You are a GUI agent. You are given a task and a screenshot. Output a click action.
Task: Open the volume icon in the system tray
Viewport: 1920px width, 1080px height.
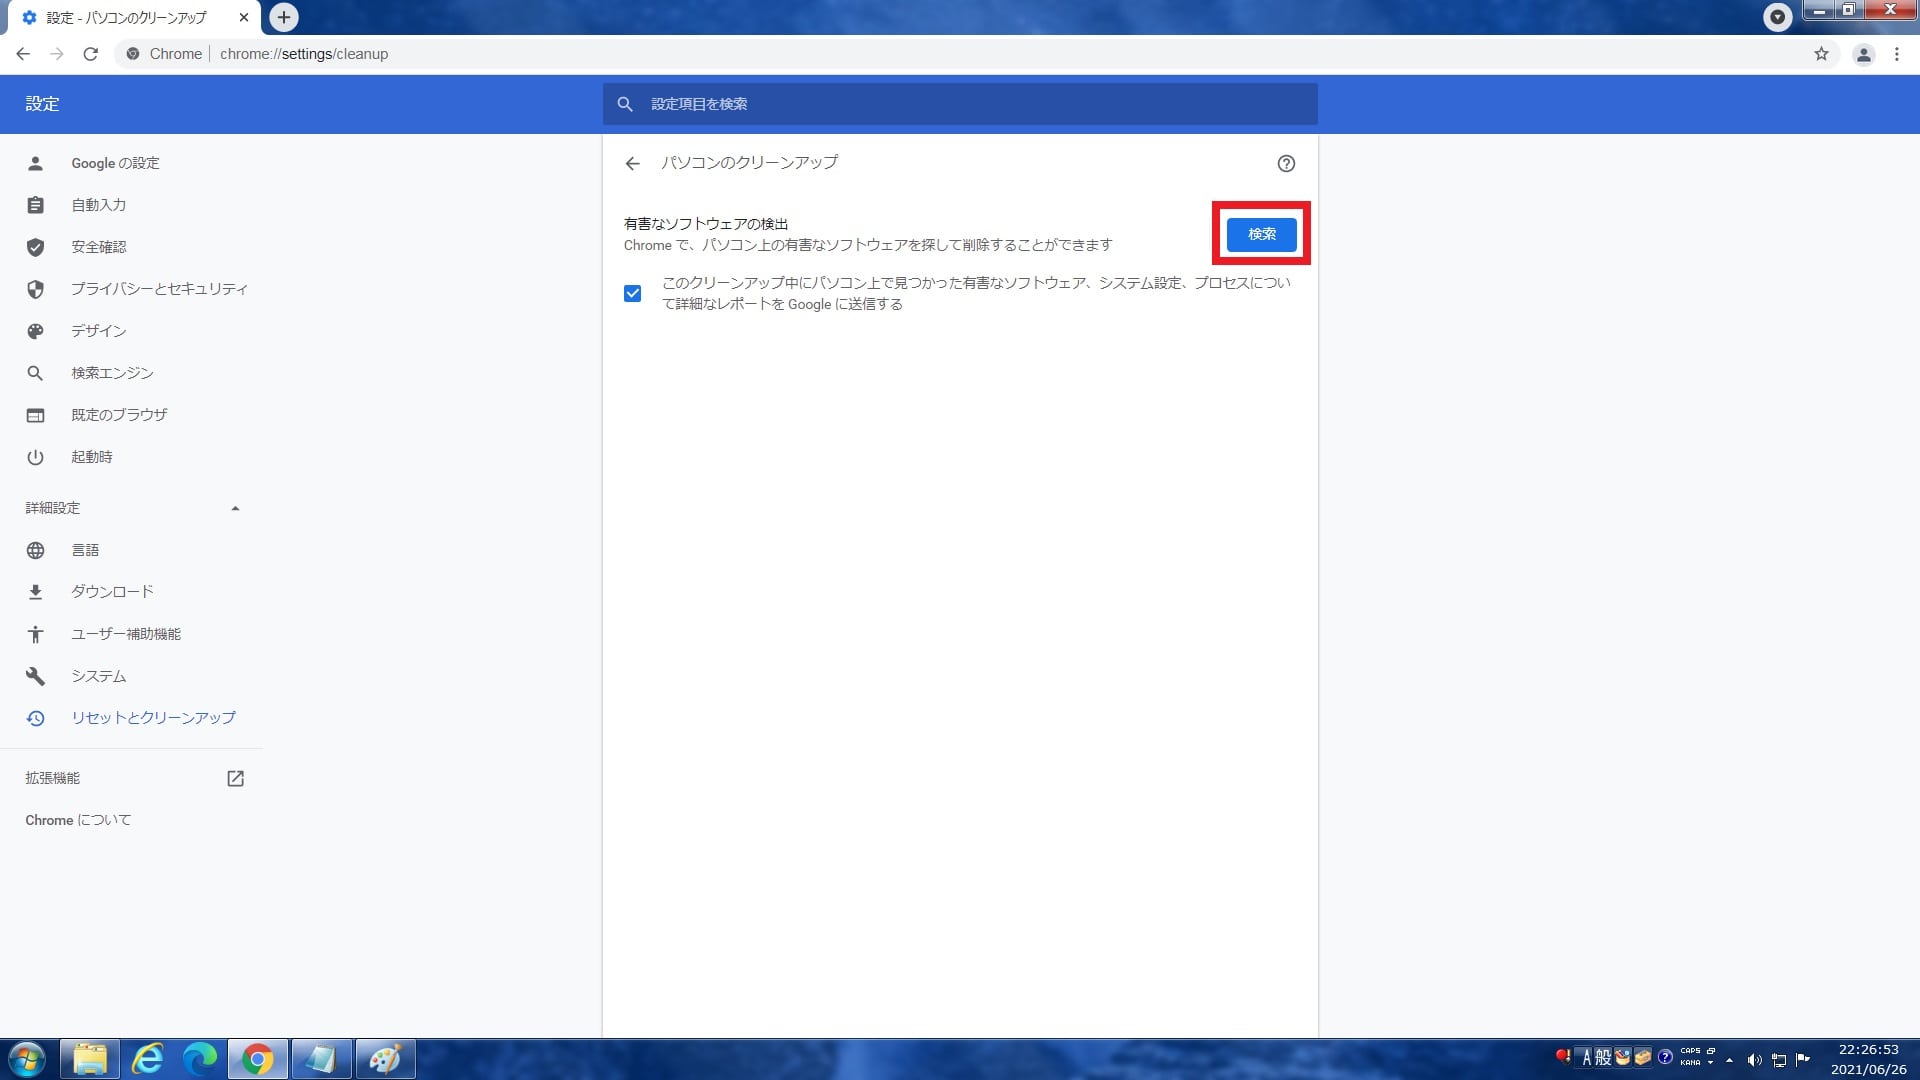[1753, 1059]
